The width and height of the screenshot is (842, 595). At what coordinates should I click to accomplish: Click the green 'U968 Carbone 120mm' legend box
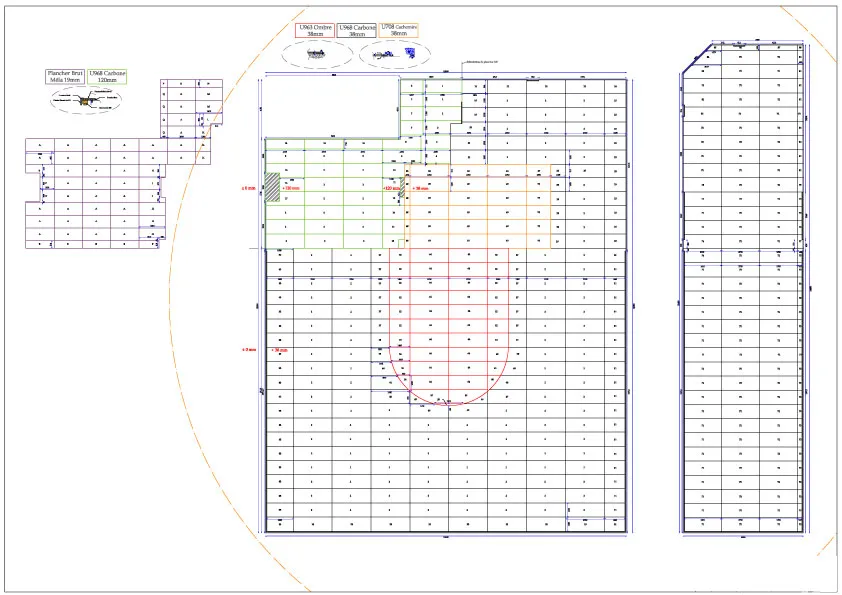107,76
